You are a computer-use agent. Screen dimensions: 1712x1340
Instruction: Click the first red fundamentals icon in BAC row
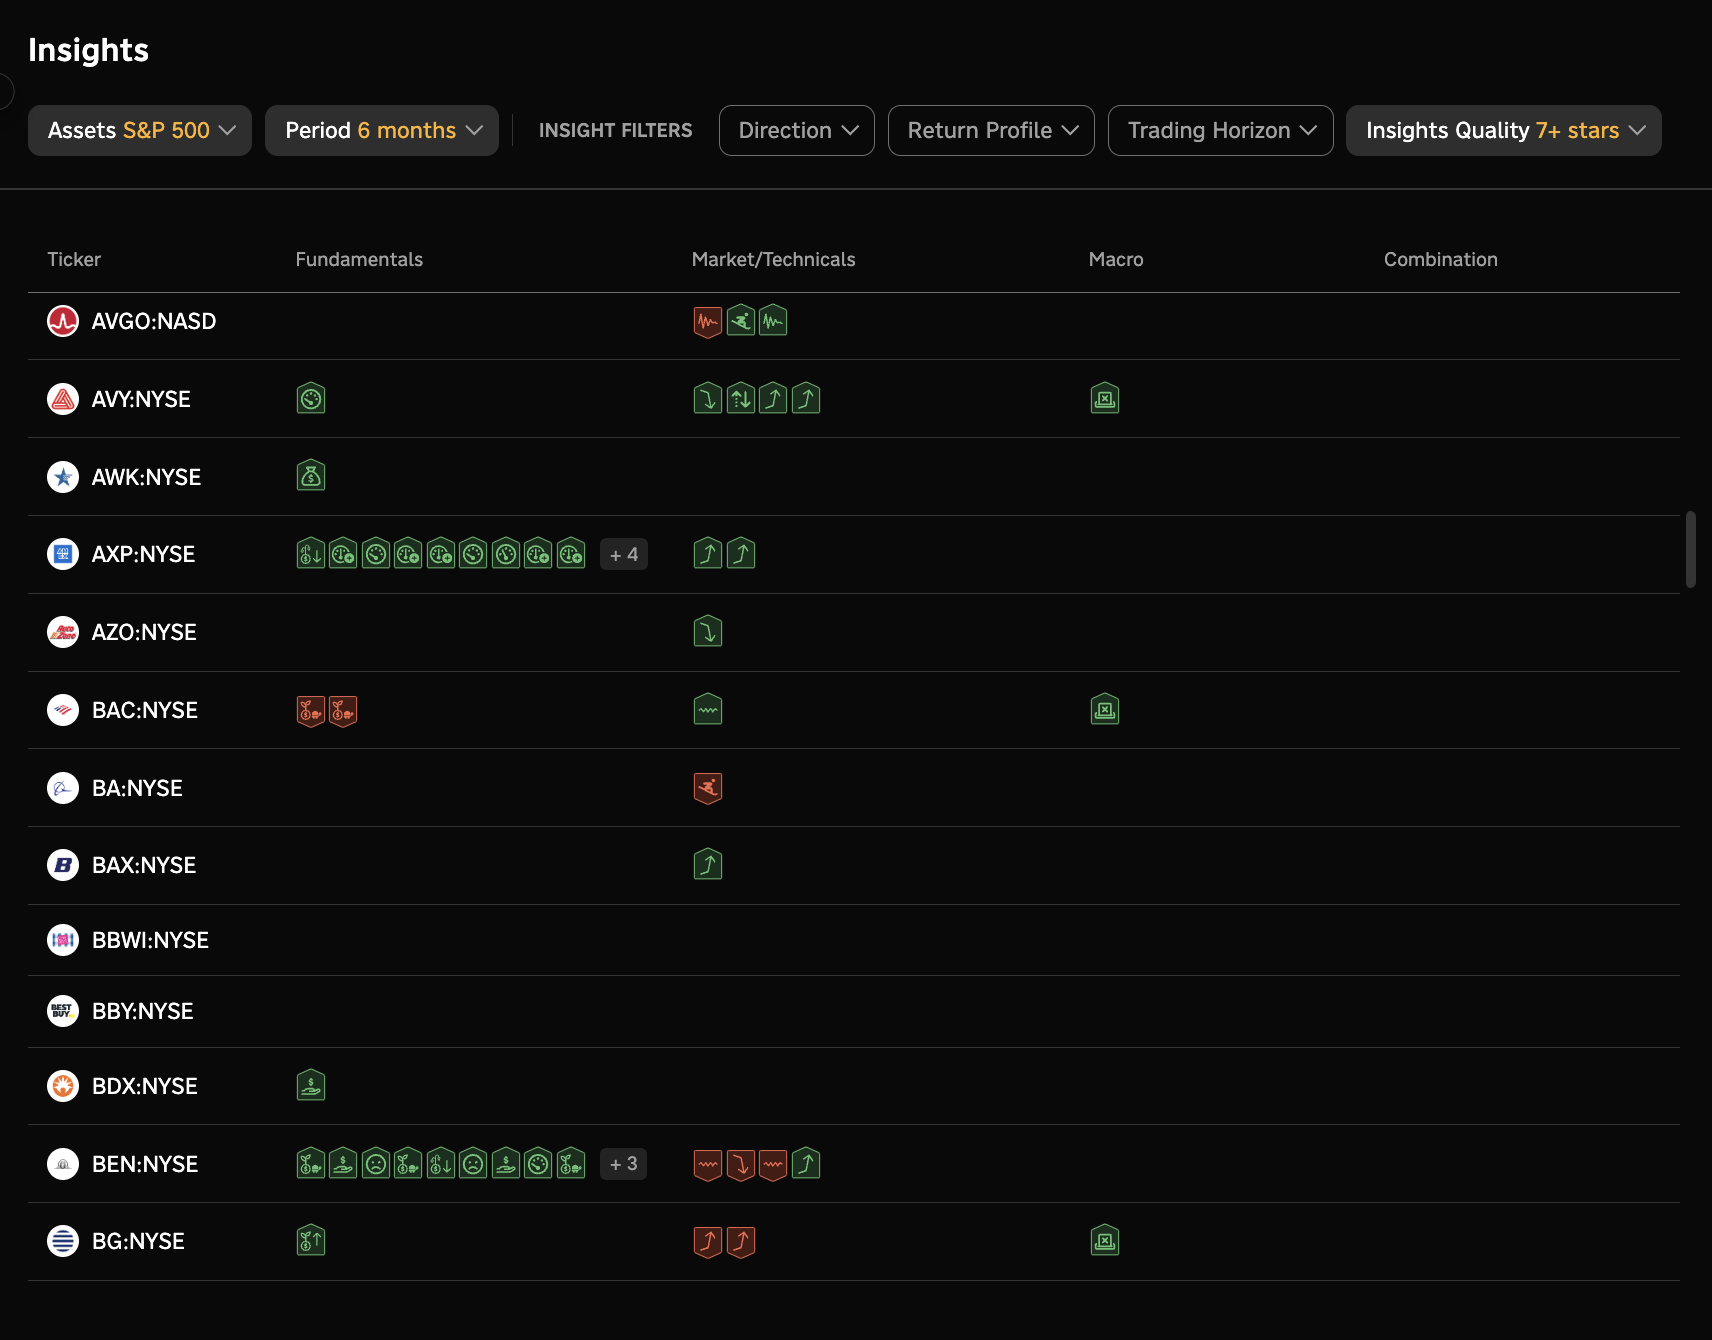pyautogui.click(x=311, y=711)
